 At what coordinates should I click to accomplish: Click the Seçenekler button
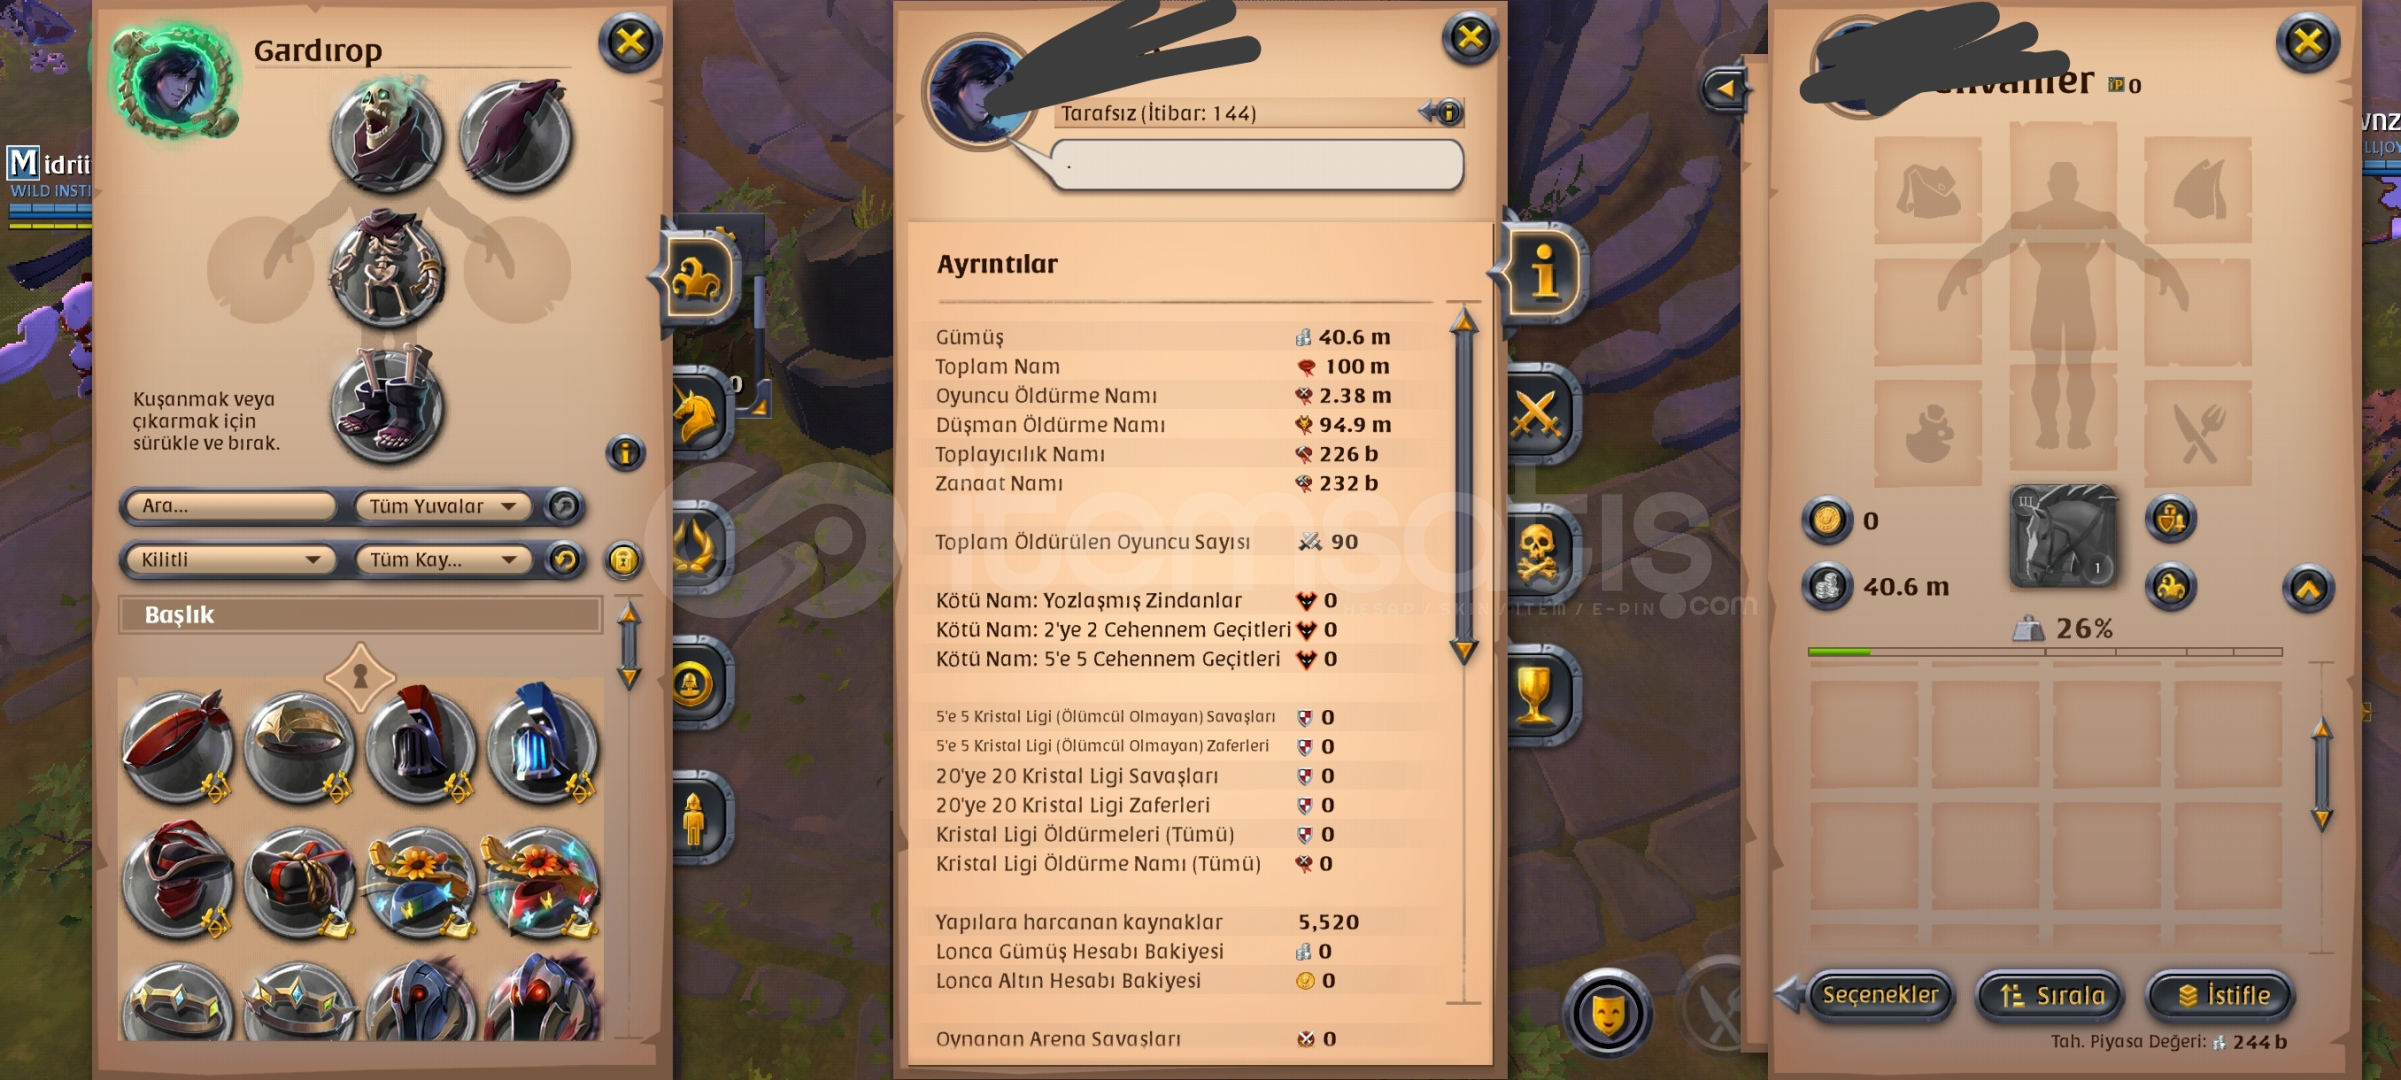(x=1880, y=995)
